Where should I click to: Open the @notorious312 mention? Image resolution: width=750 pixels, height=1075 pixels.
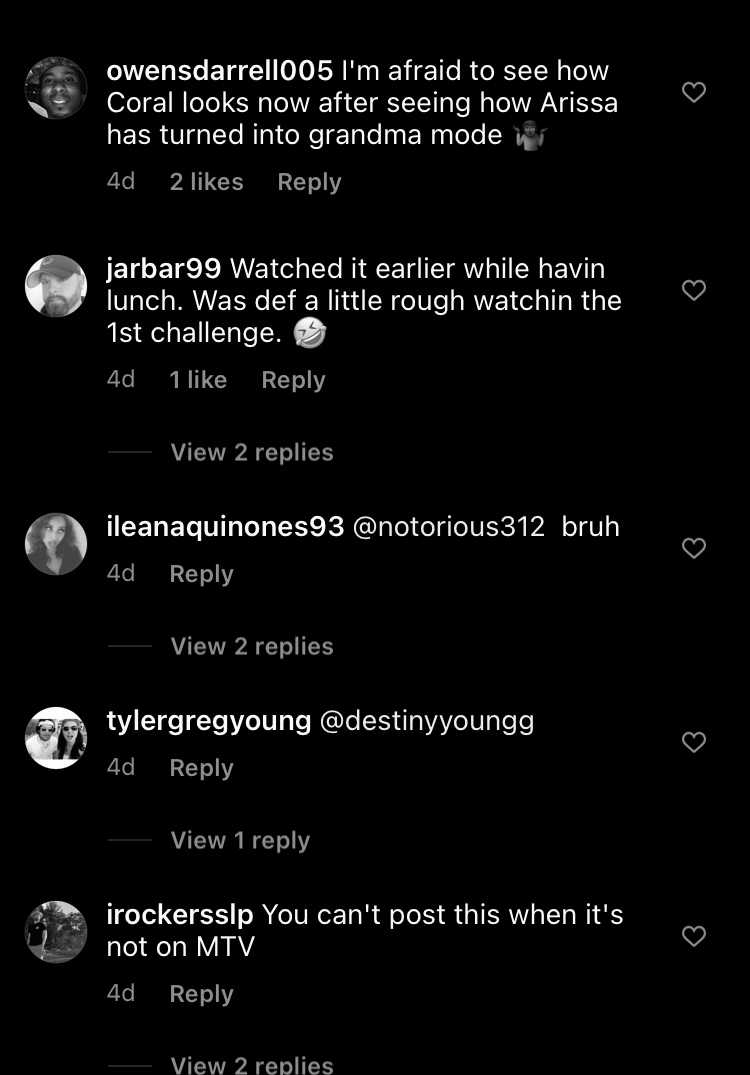448,527
